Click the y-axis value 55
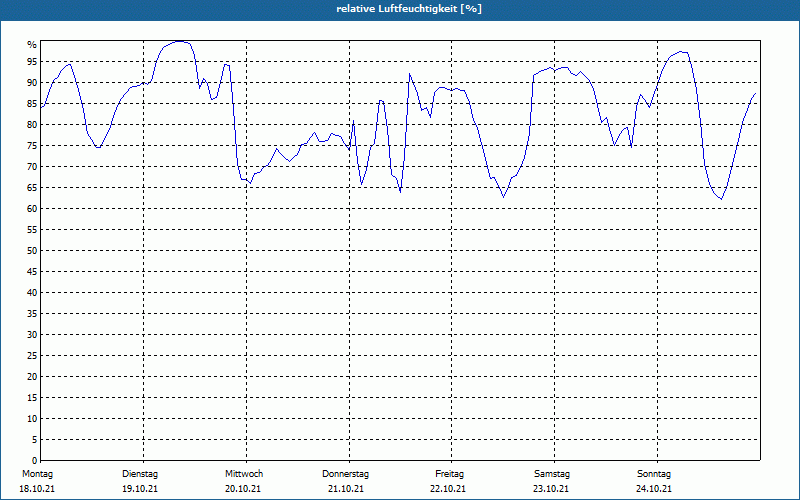 click(x=32, y=230)
